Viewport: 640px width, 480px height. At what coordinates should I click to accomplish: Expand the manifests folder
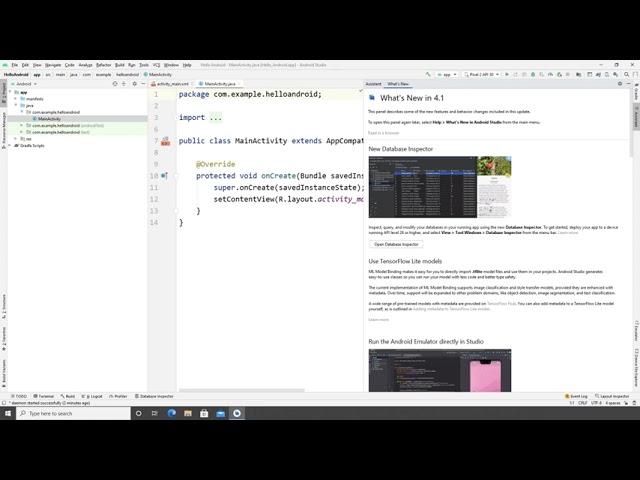click(x=16, y=99)
